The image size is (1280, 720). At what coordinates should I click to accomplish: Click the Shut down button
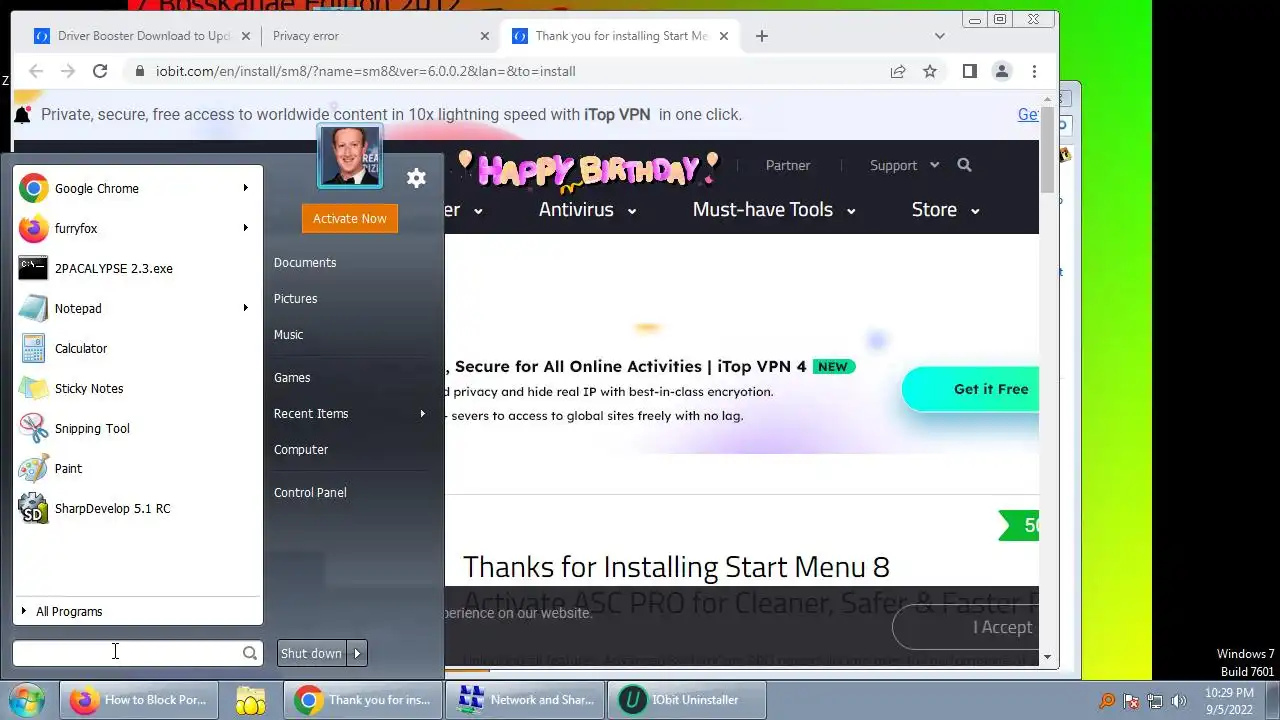[x=312, y=653]
